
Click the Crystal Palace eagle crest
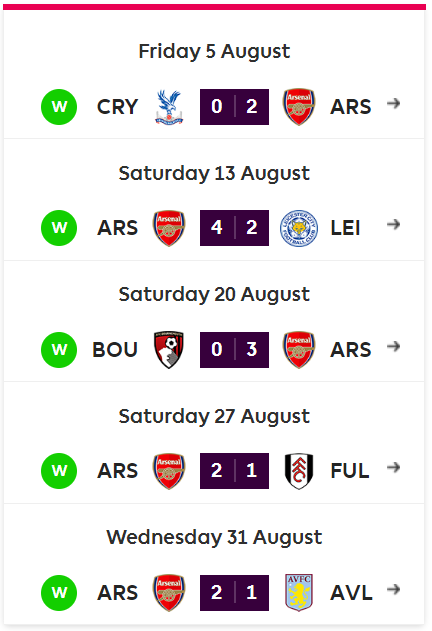click(169, 107)
